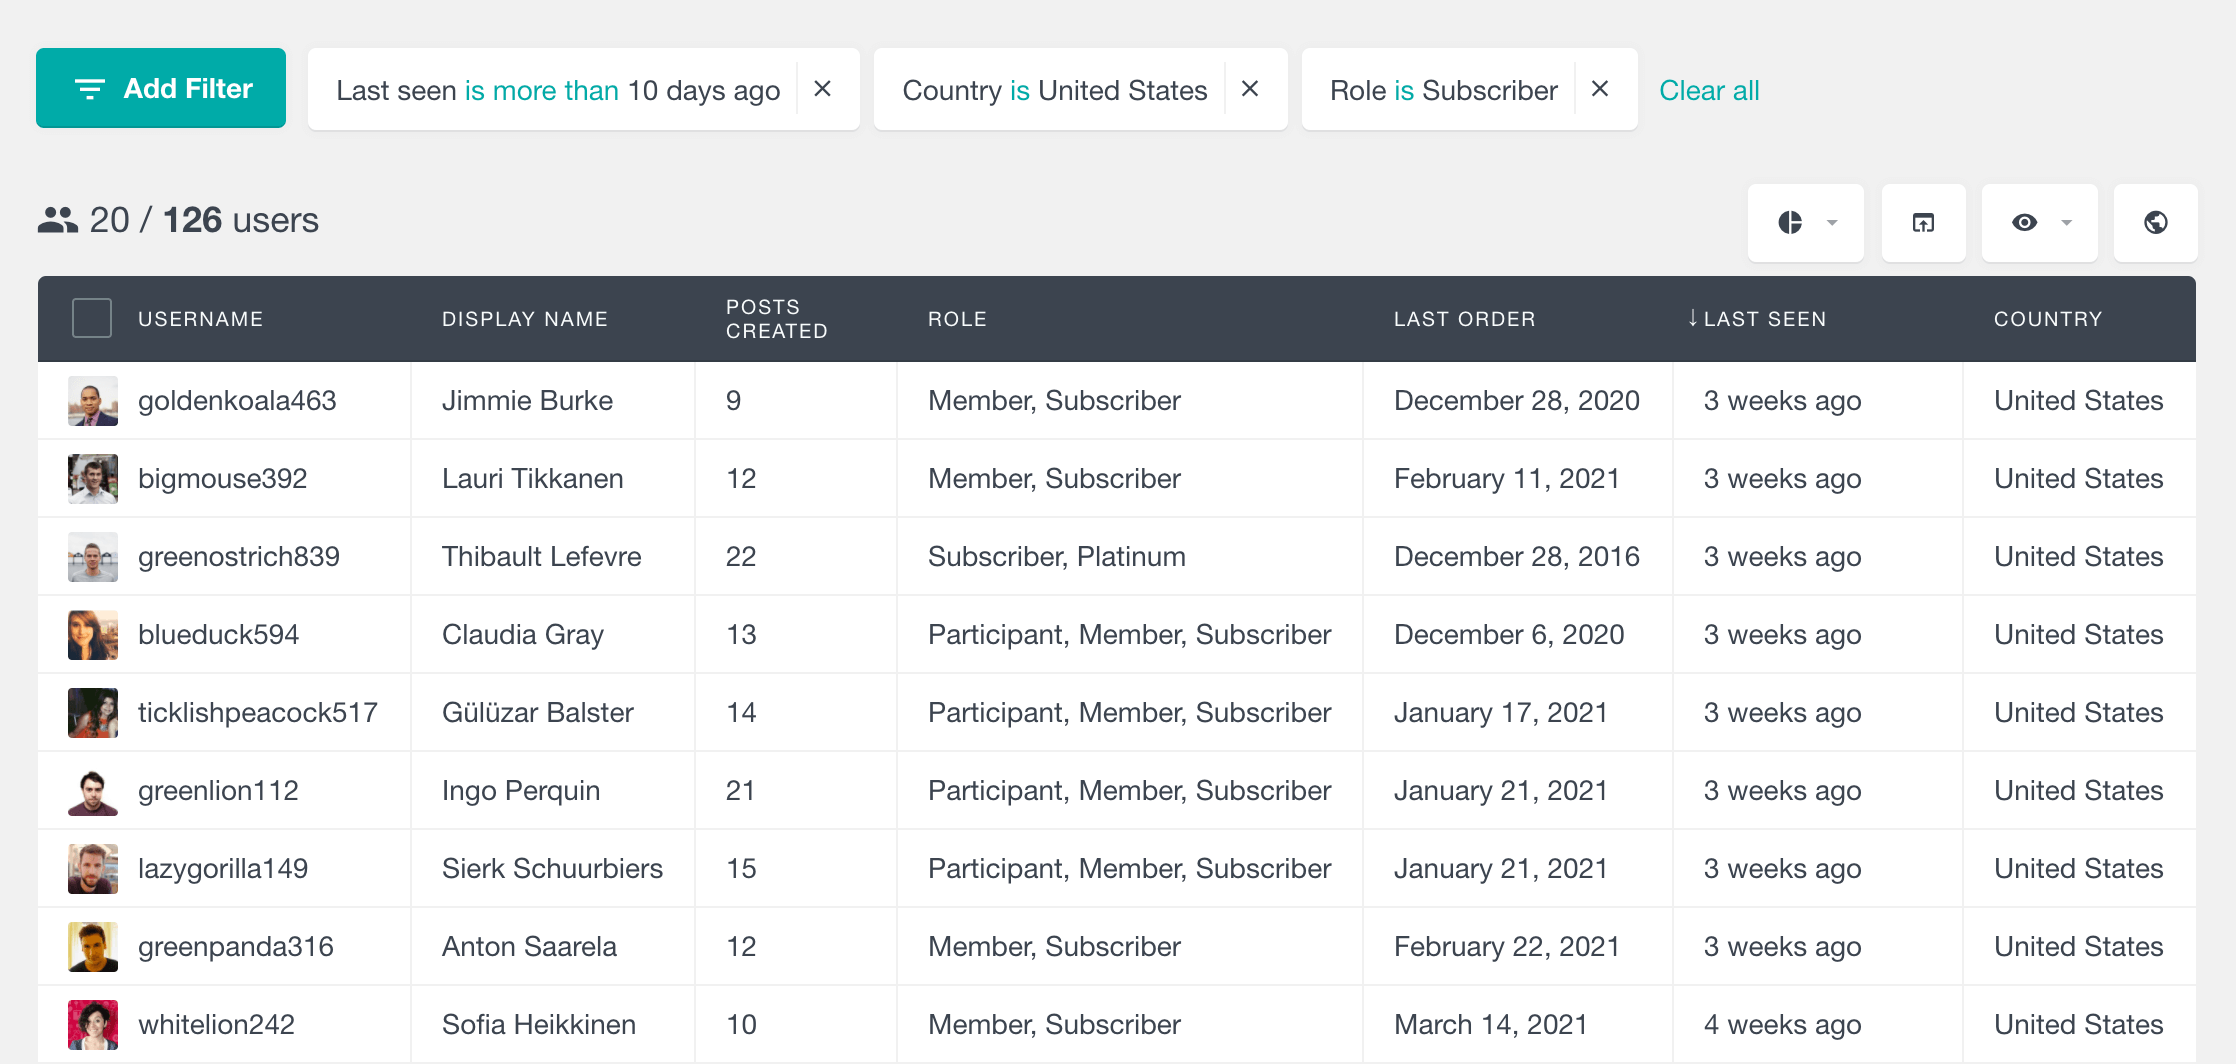Click the blueduck594 avatar
2236x1064 pixels.
(93, 635)
